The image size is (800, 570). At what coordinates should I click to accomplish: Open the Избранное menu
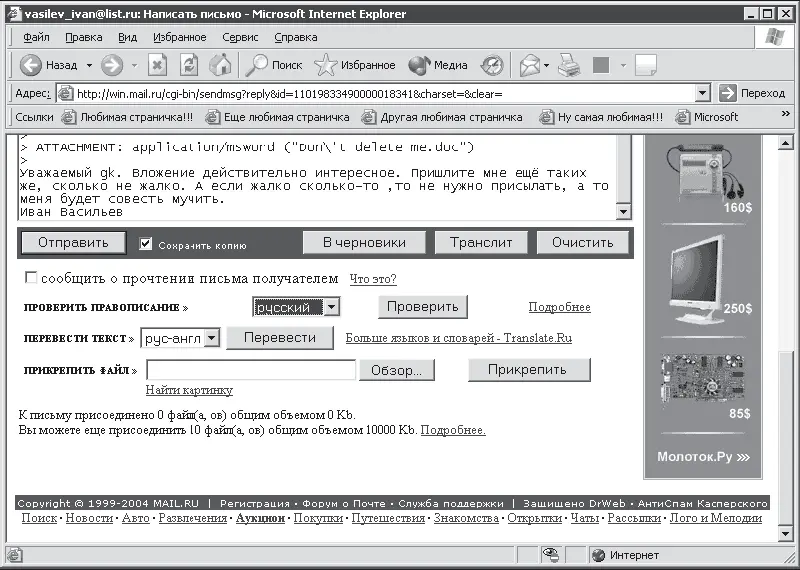(180, 37)
